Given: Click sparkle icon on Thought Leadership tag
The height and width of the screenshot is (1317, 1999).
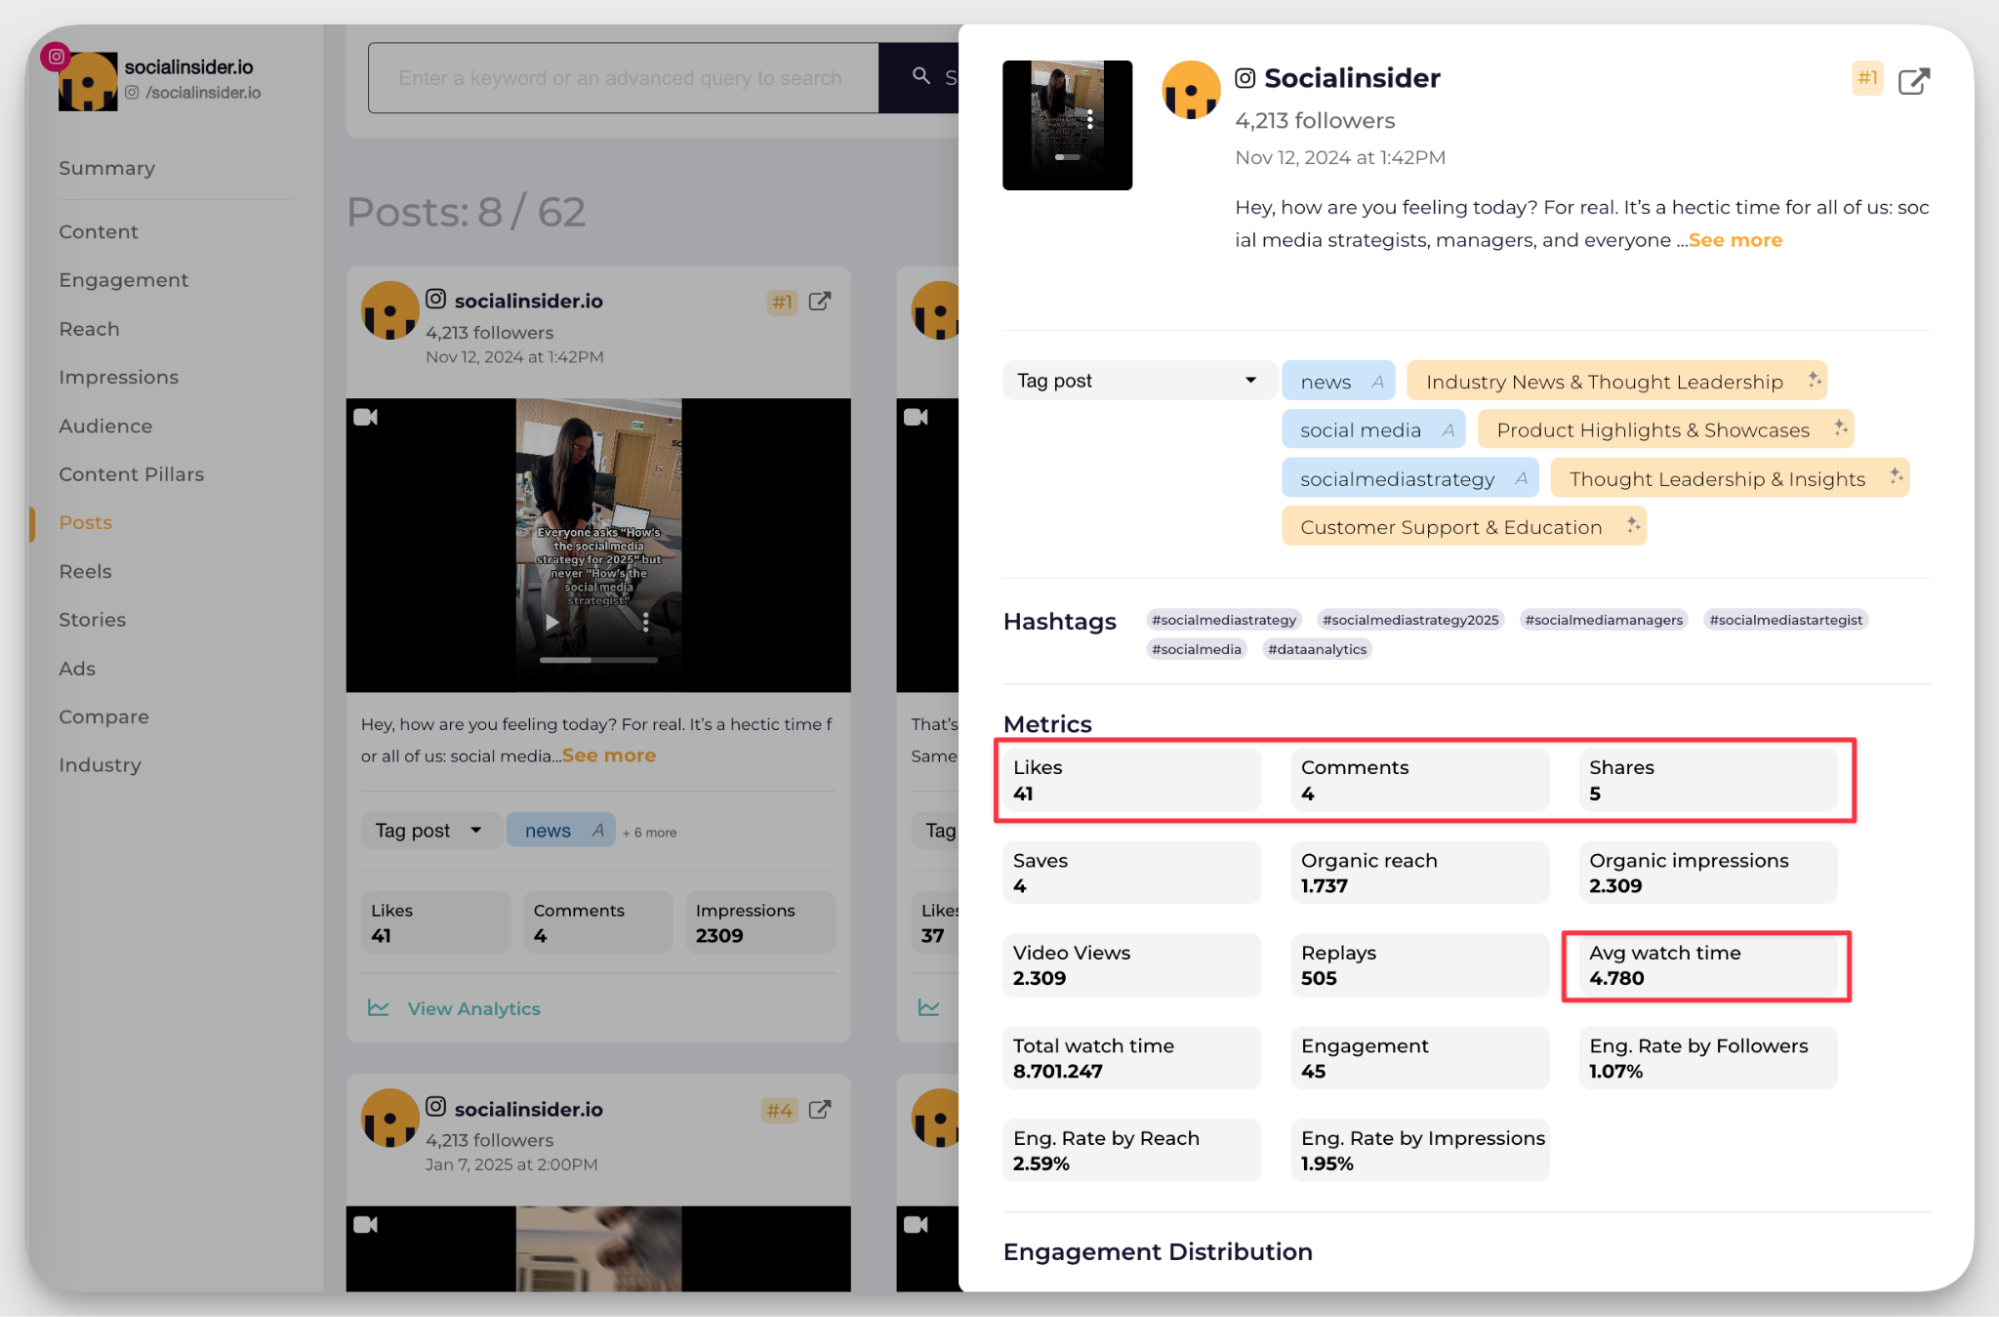Looking at the screenshot, I should [x=1896, y=477].
